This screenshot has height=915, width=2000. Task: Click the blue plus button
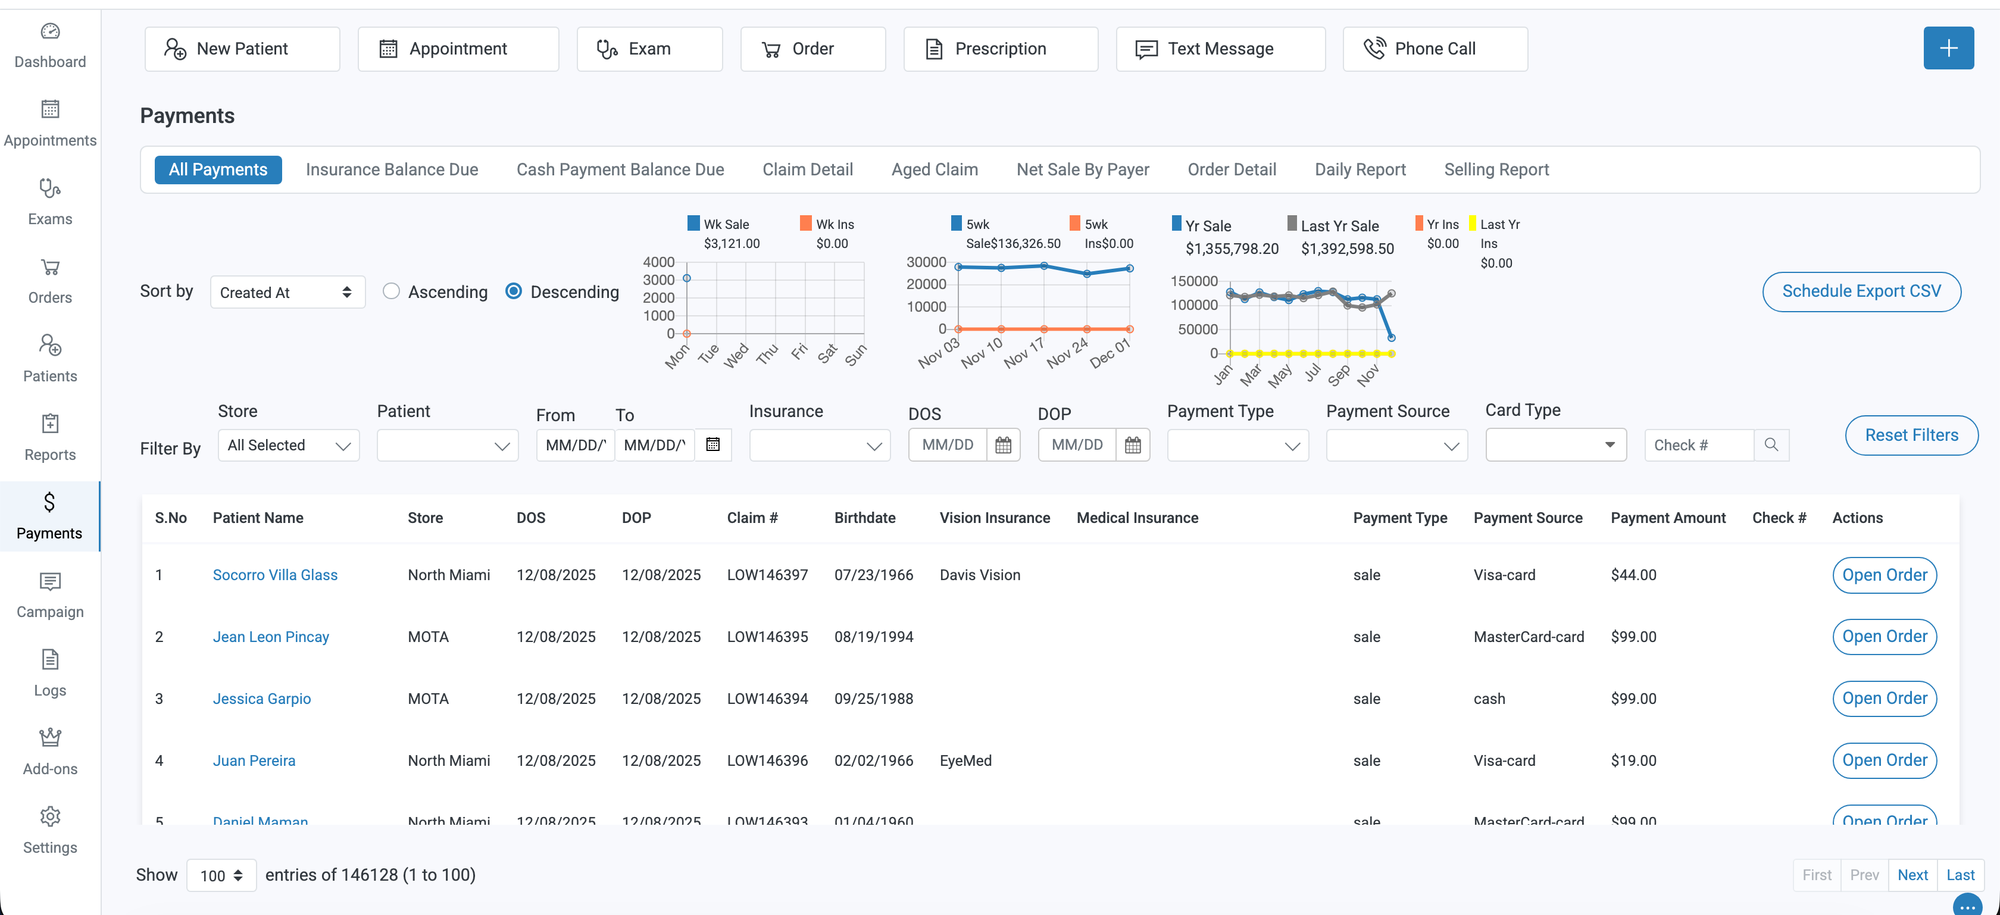pos(1948,48)
